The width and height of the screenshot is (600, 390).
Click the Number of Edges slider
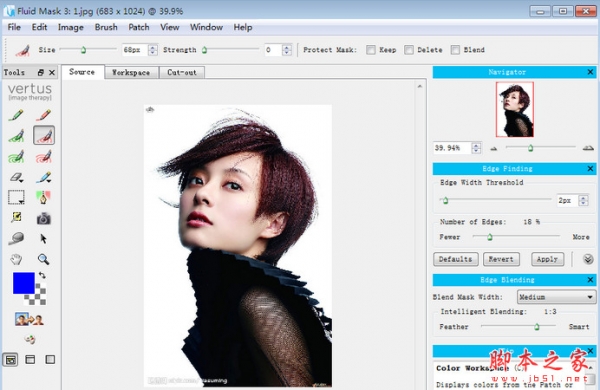click(x=516, y=237)
